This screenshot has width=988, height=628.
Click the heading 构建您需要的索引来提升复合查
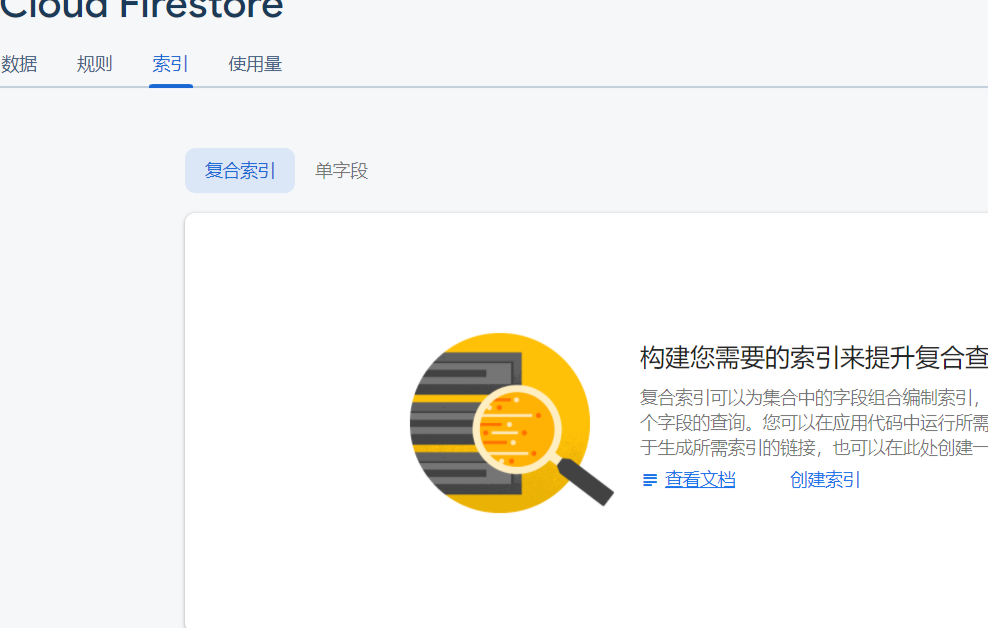click(813, 358)
